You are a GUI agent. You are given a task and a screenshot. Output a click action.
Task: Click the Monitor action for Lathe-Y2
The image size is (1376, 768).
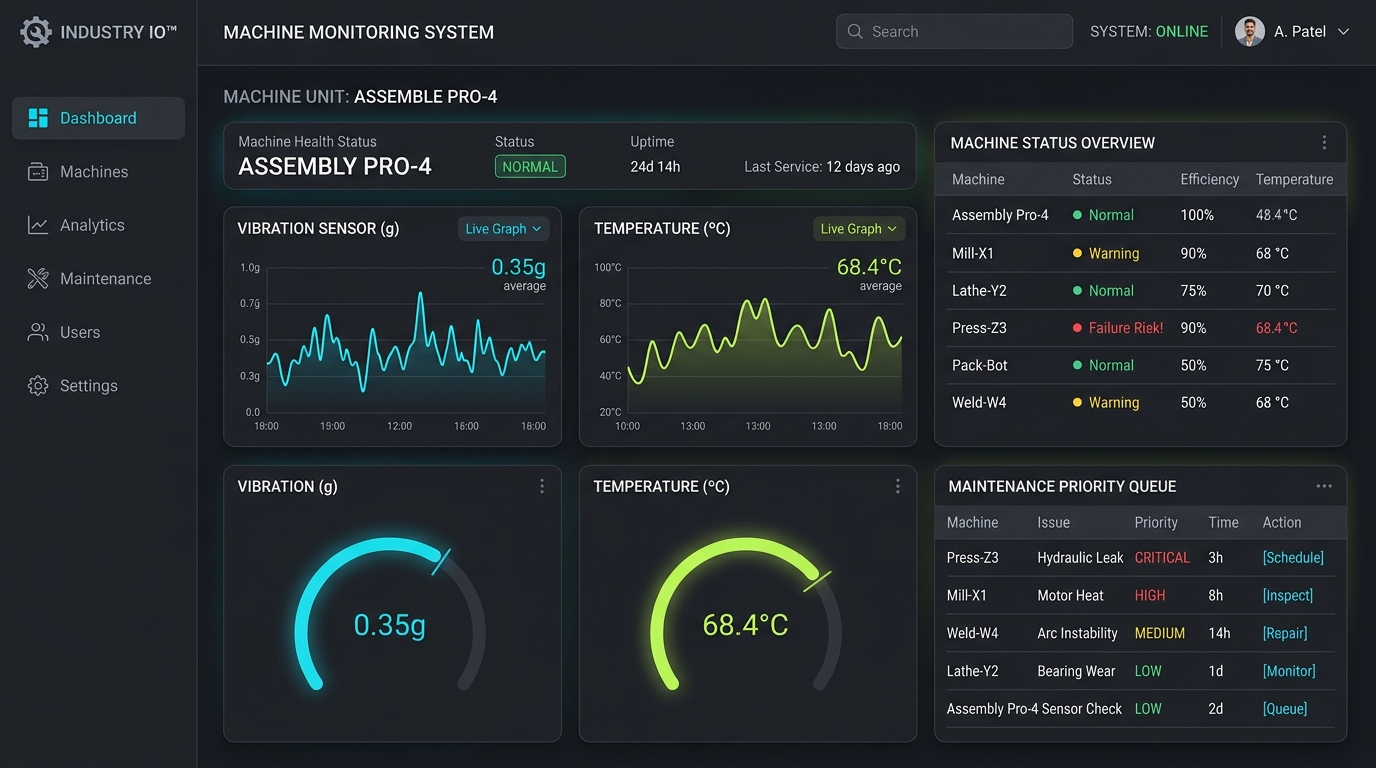click(x=1289, y=671)
